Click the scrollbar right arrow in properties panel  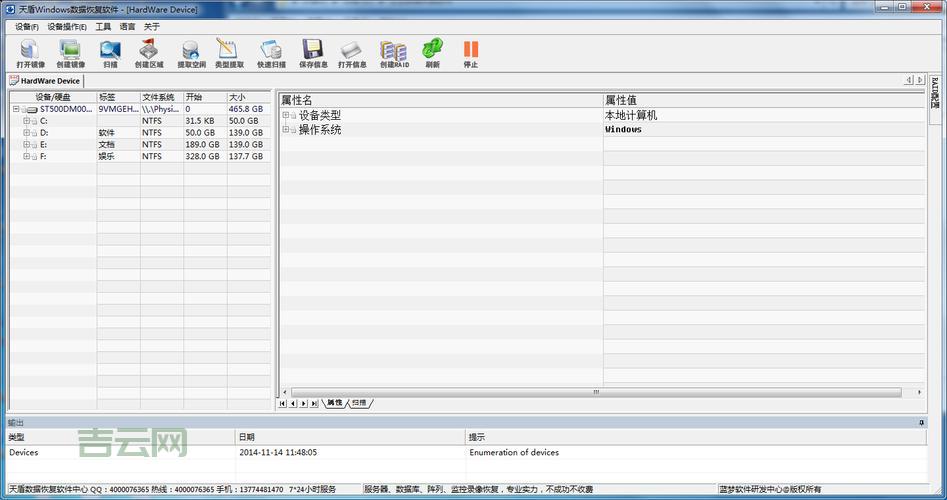[919, 392]
